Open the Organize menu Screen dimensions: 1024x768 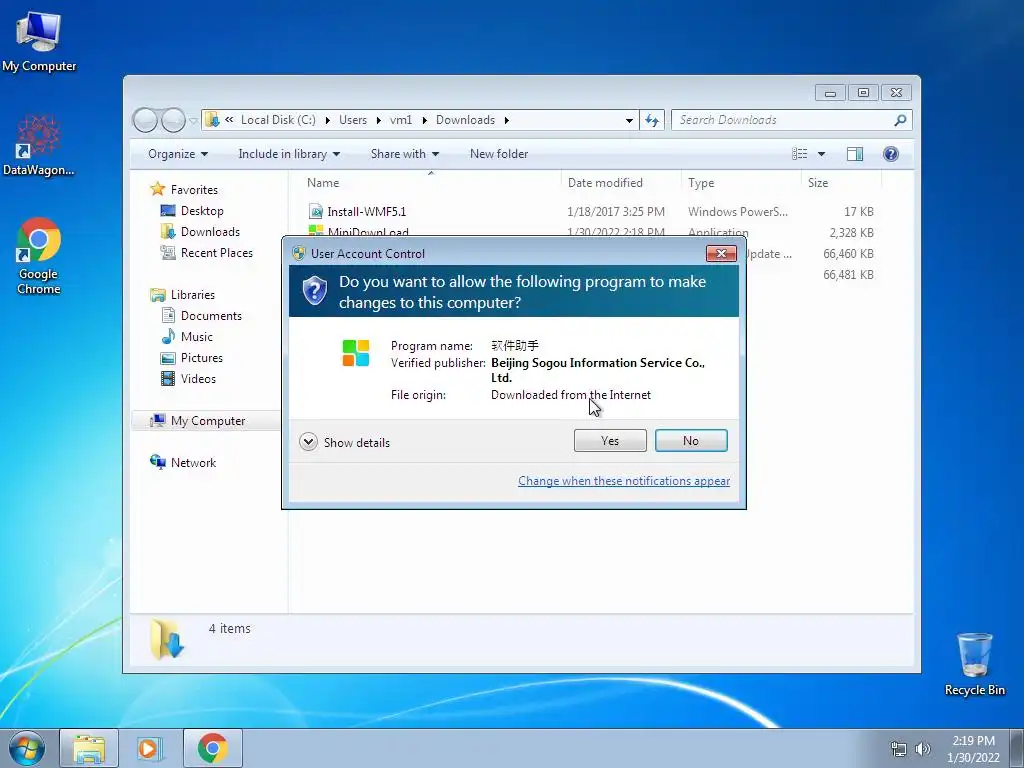pyautogui.click(x=178, y=154)
